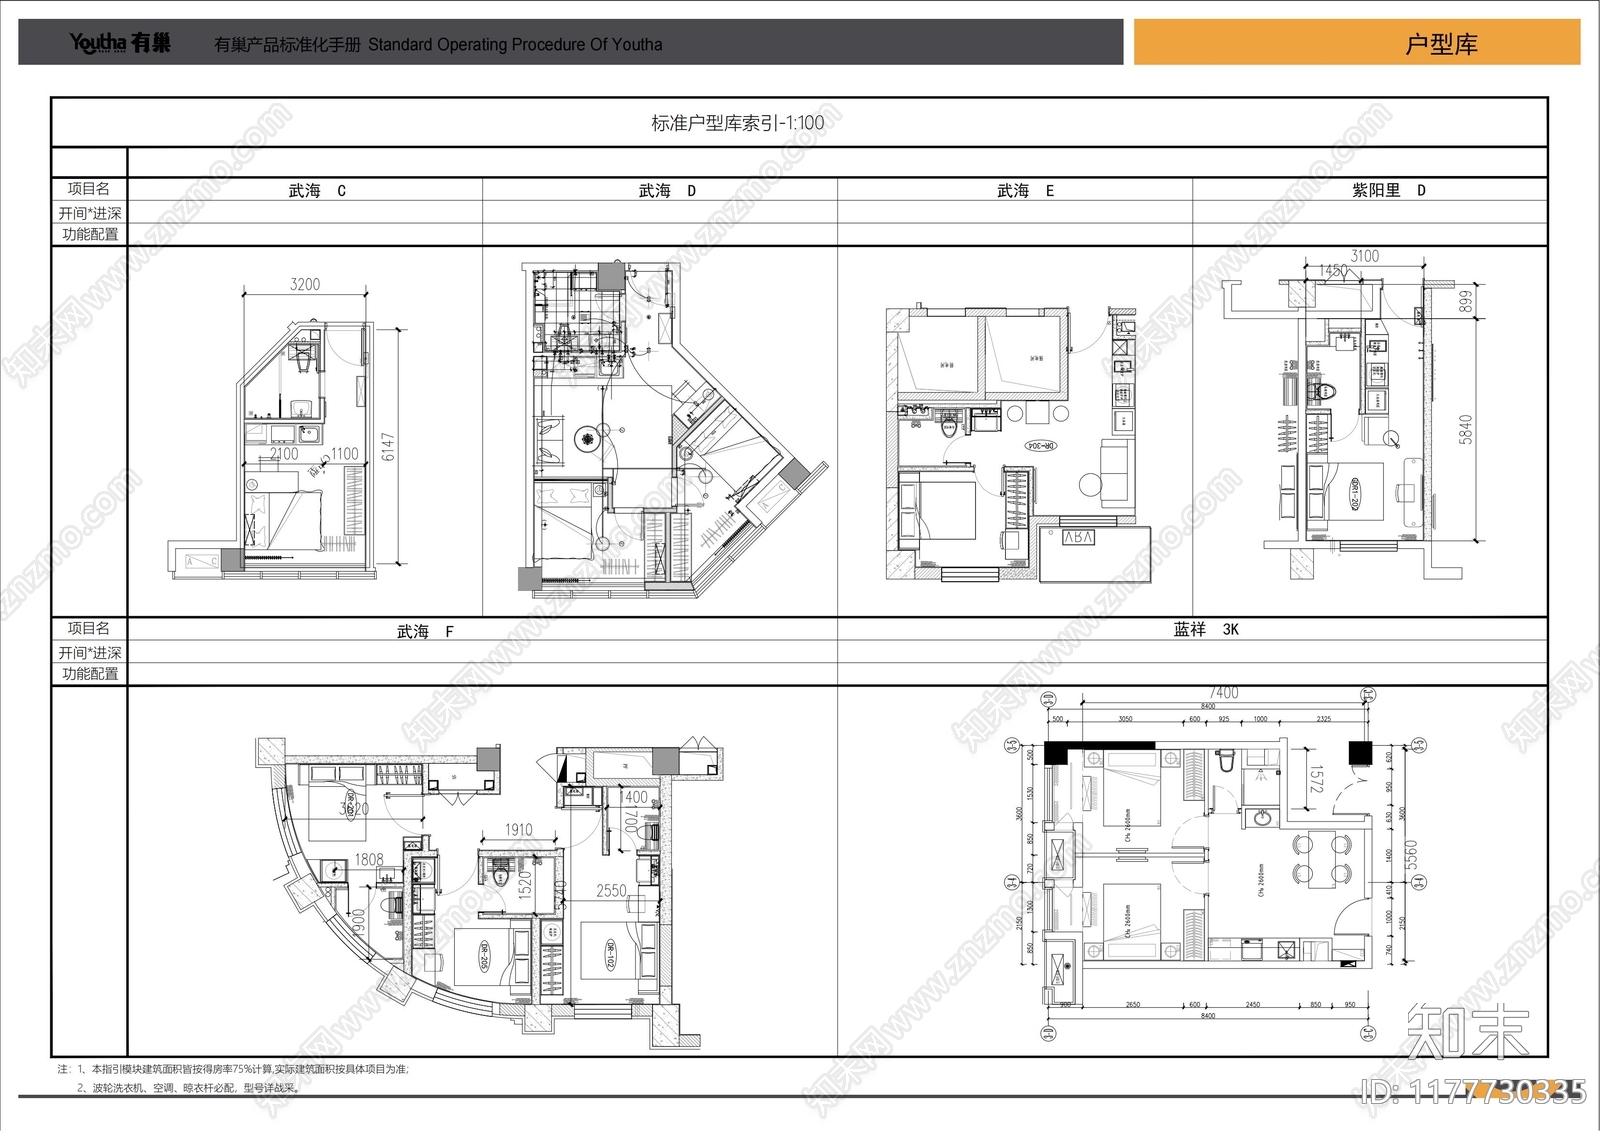1600x1131 pixels.
Task: Click the 3200 width dimension on 武海 C
Action: point(305,285)
